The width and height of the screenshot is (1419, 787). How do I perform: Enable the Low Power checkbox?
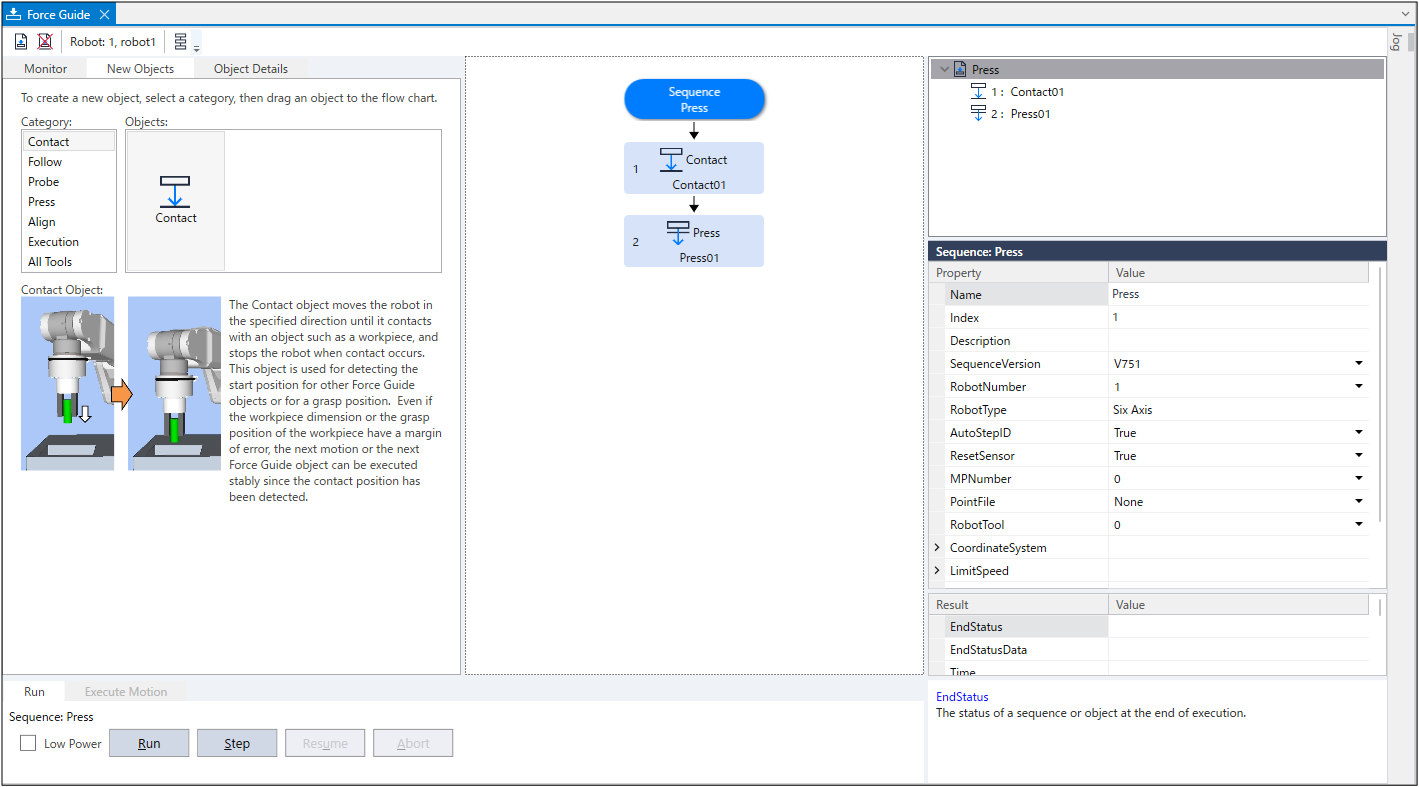(x=28, y=743)
